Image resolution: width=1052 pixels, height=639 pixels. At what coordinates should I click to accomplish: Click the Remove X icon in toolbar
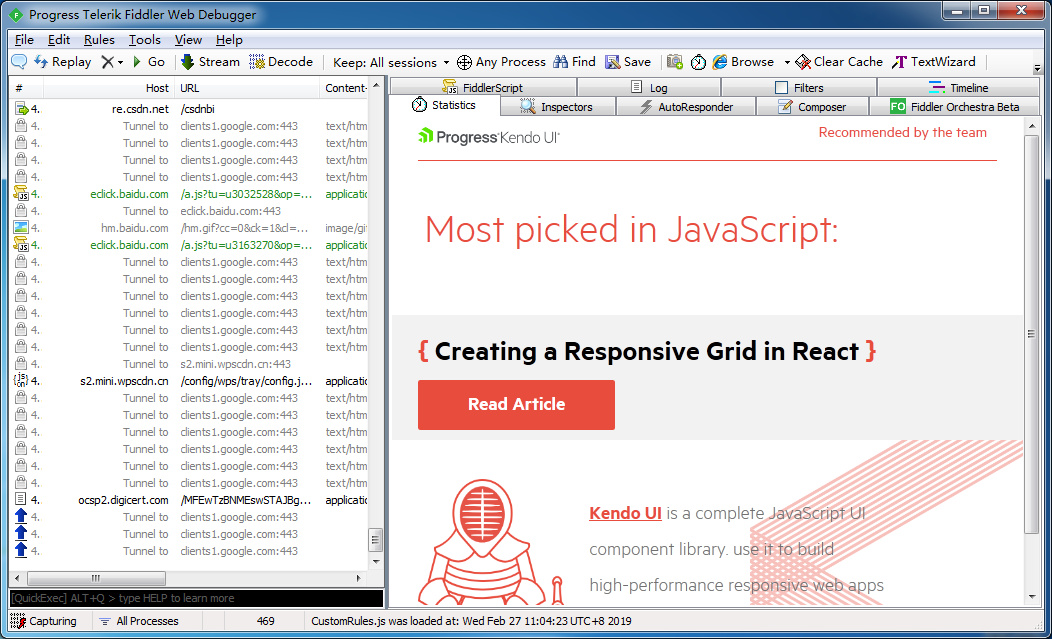click(107, 62)
